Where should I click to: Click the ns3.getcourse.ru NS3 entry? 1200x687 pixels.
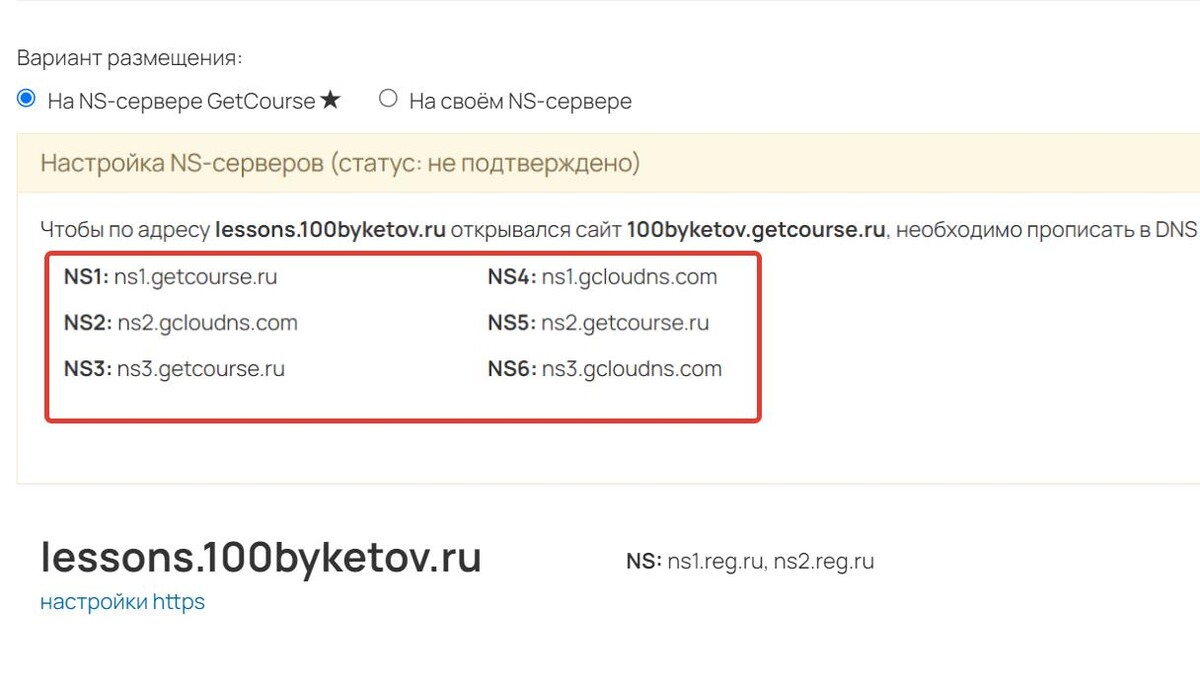pyautogui.click(x=174, y=369)
